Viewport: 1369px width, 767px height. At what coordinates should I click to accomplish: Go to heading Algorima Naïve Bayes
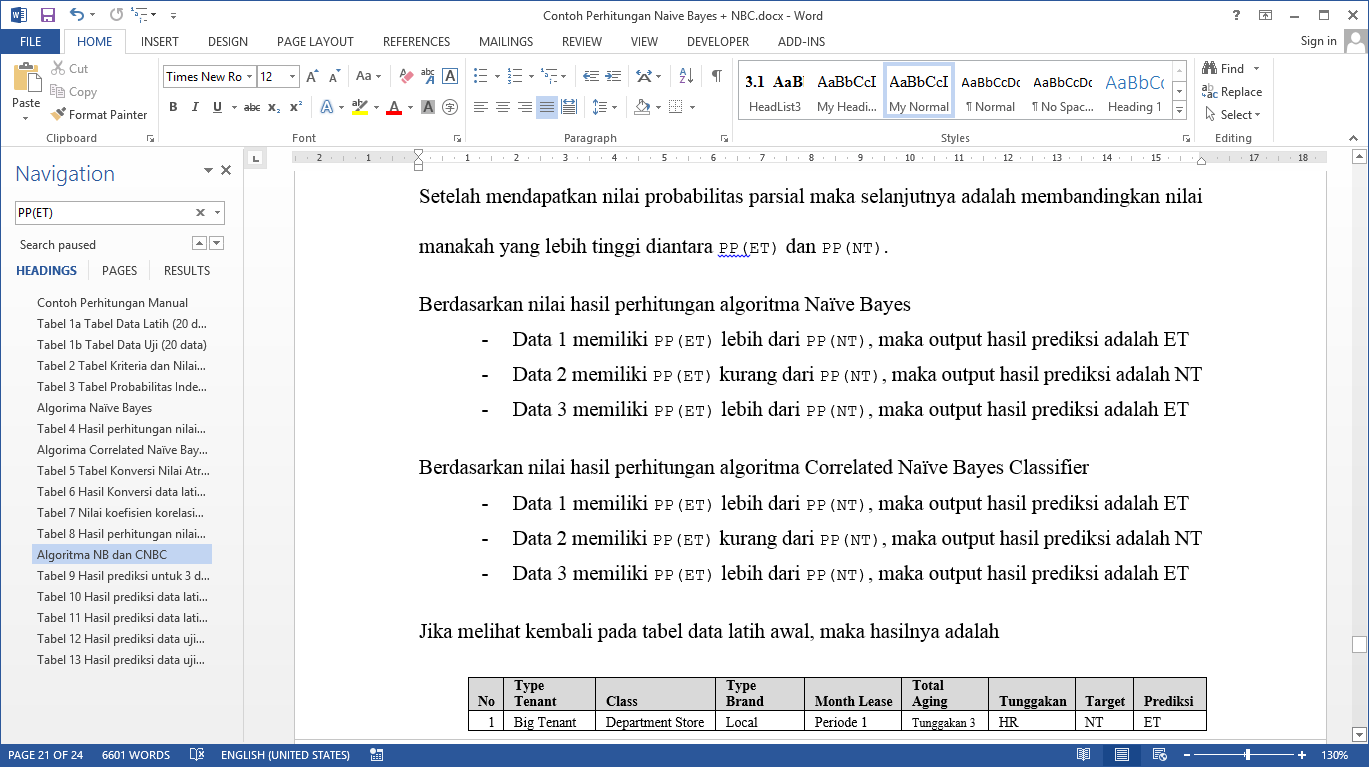tap(94, 408)
